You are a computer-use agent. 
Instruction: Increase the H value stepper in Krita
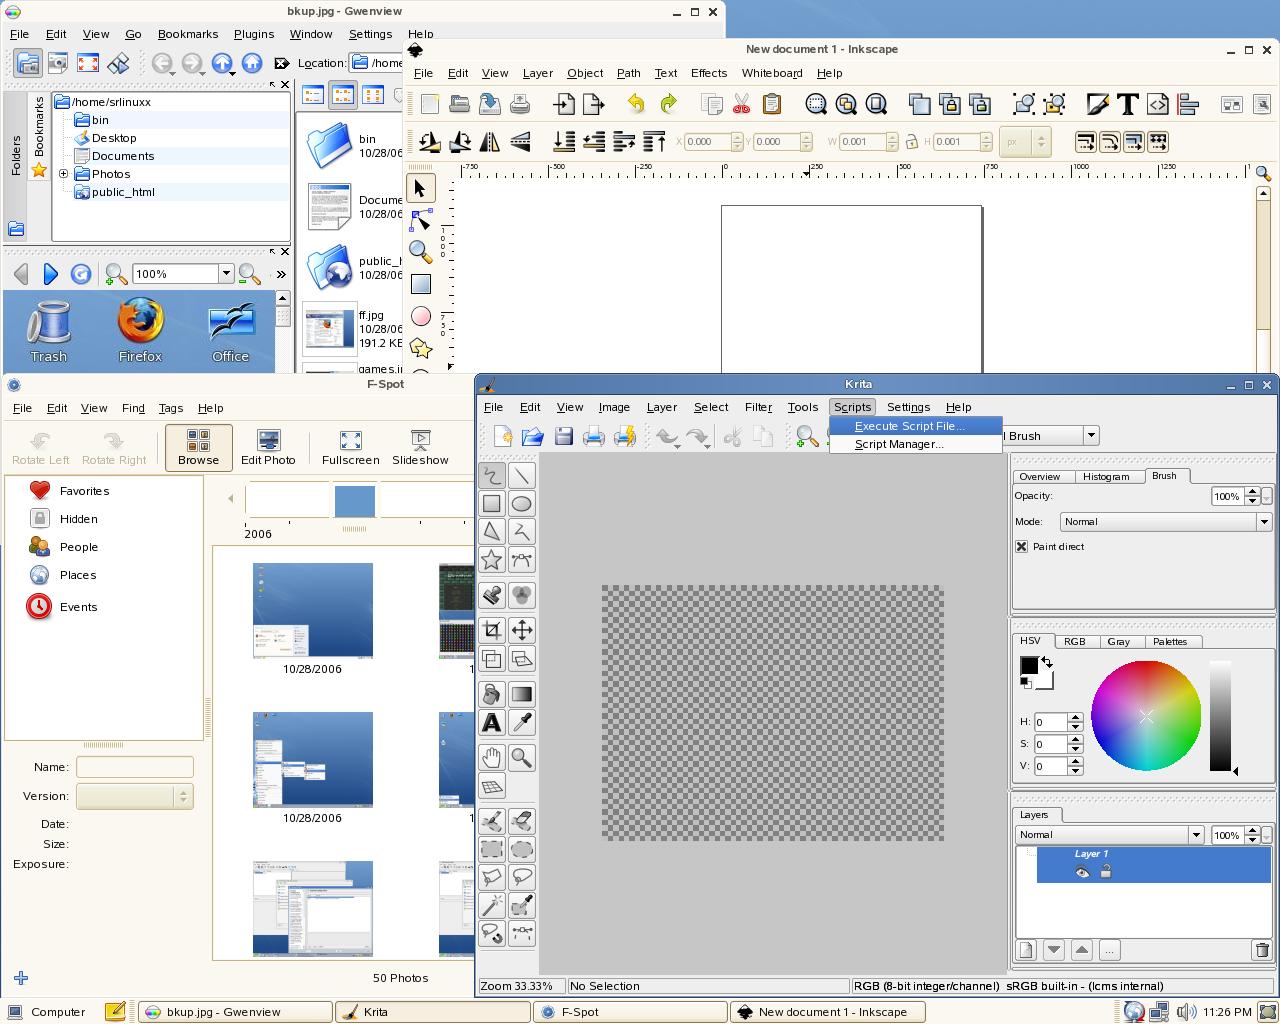click(x=1075, y=717)
